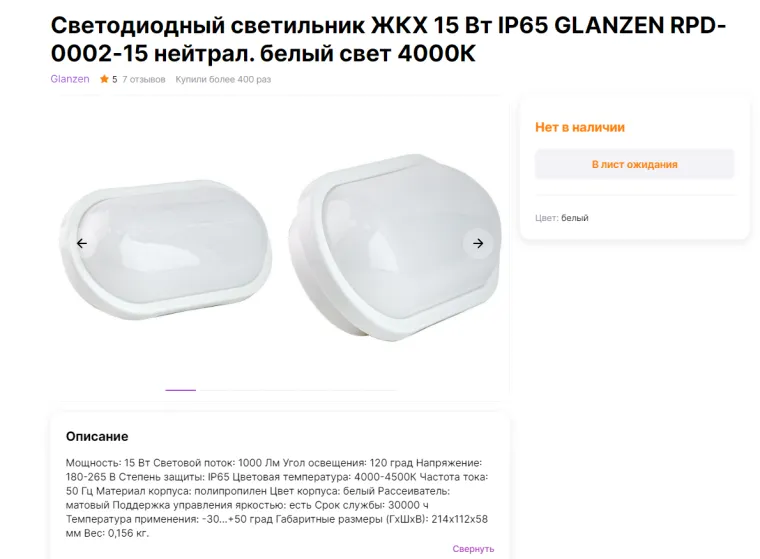Click the Нет в наличии status text
760x559 pixels.
pyautogui.click(x=580, y=127)
